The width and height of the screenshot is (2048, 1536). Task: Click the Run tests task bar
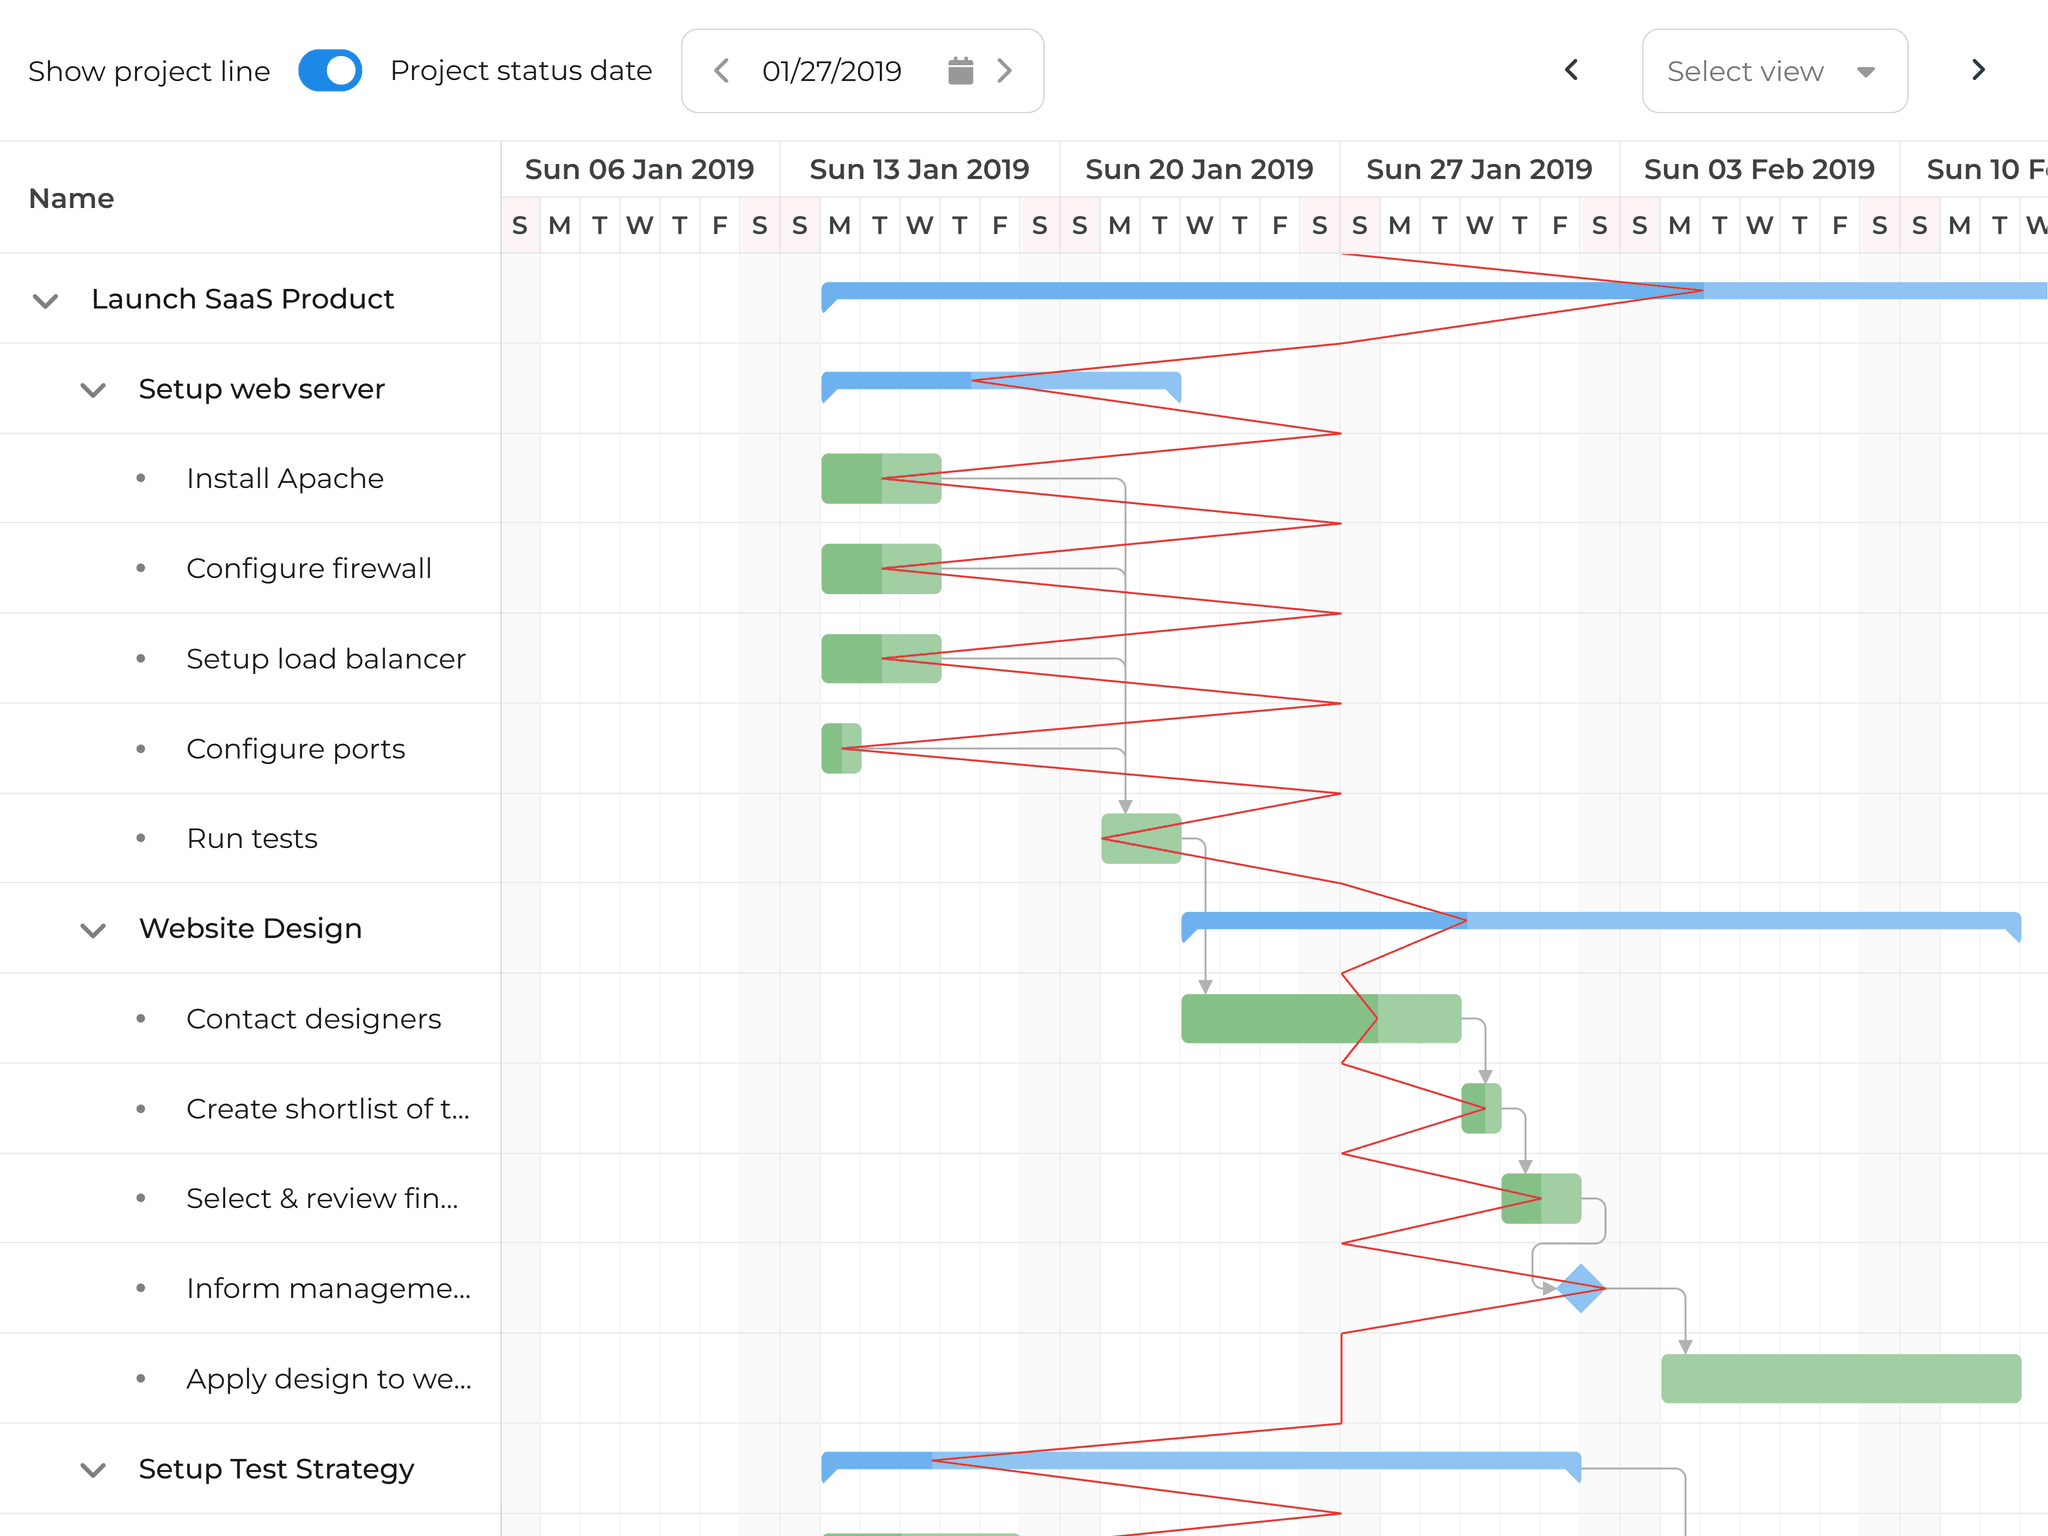[x=1140, y=838]
